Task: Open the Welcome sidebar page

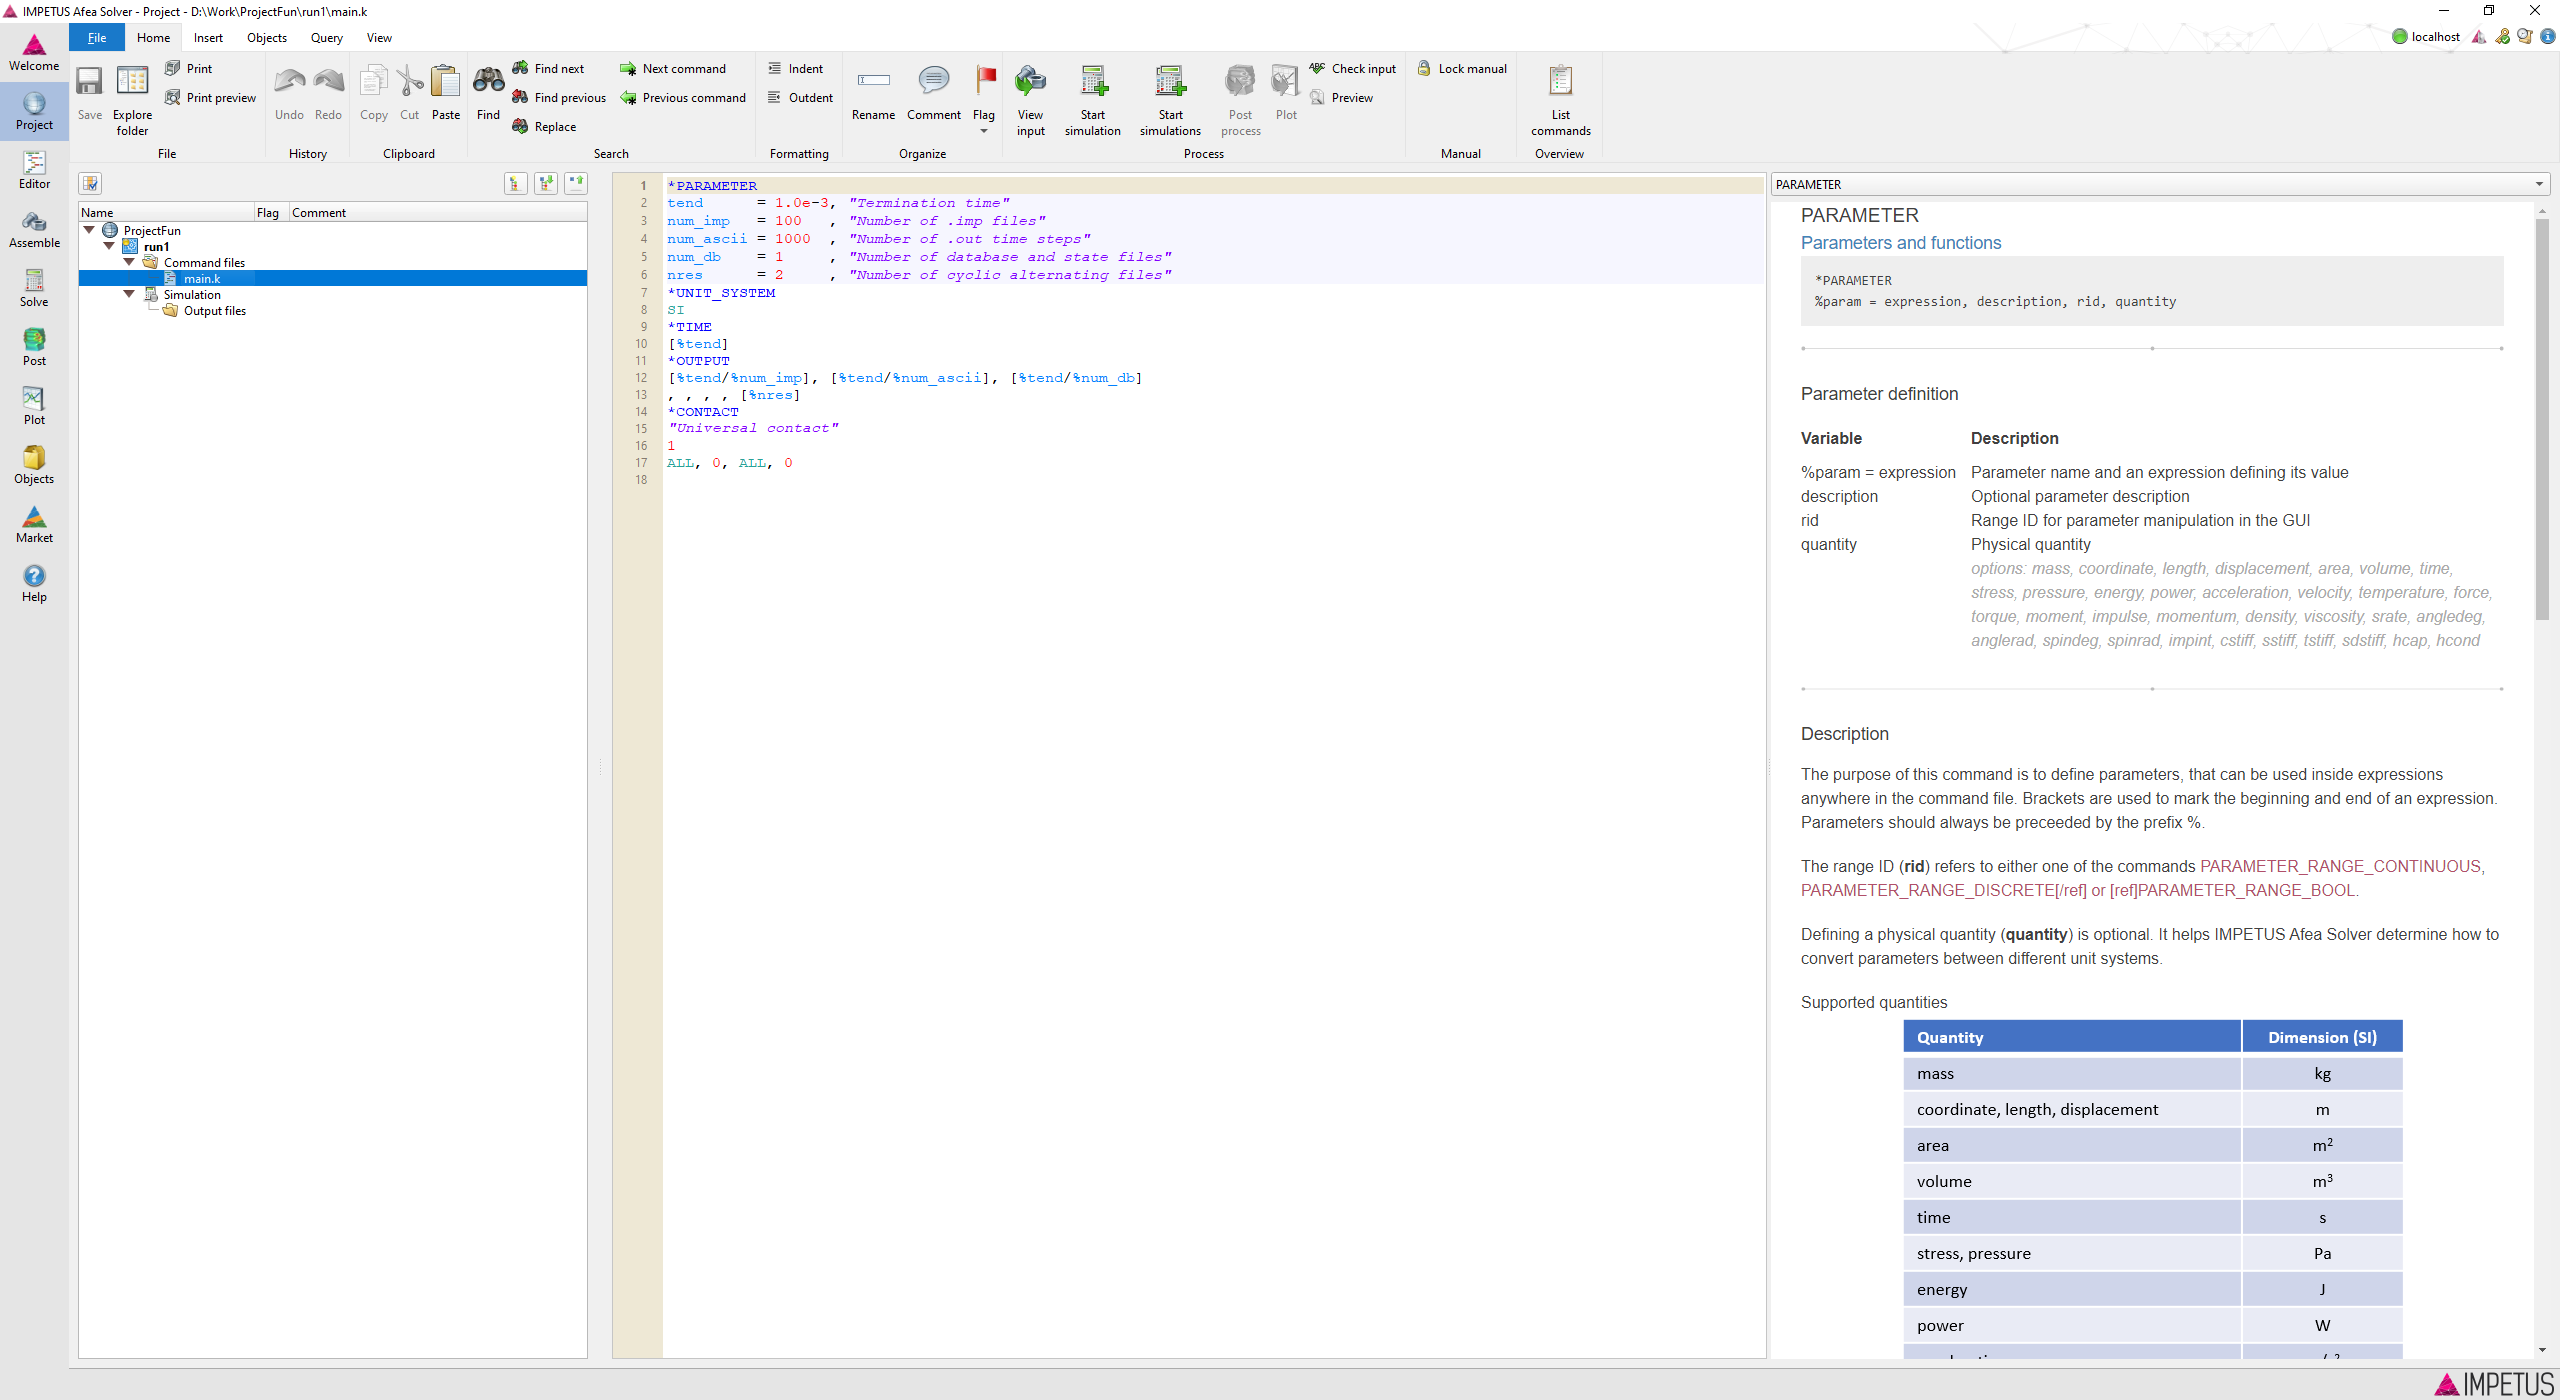Action: point(34,52)
